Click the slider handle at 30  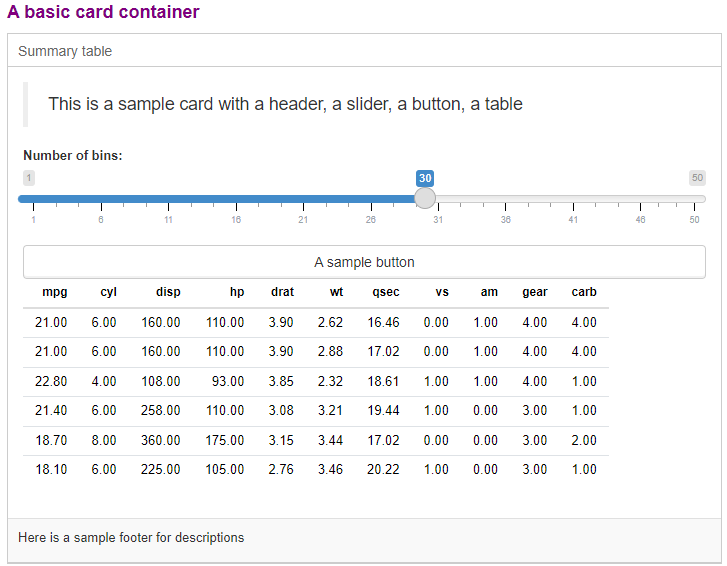point(425,198)
